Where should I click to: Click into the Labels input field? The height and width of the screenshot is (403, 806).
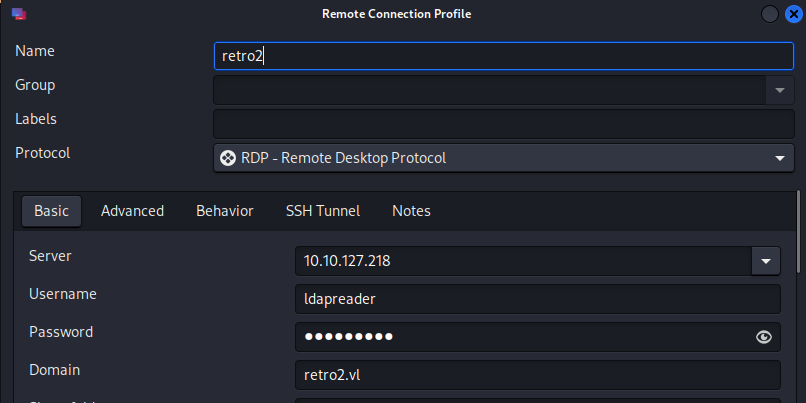click(x=503, y=124)
